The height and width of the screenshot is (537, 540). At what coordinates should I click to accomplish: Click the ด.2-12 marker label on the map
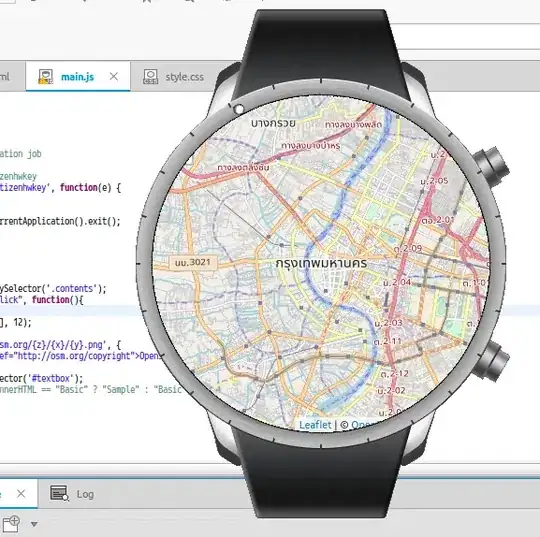(x=395, y=373)
